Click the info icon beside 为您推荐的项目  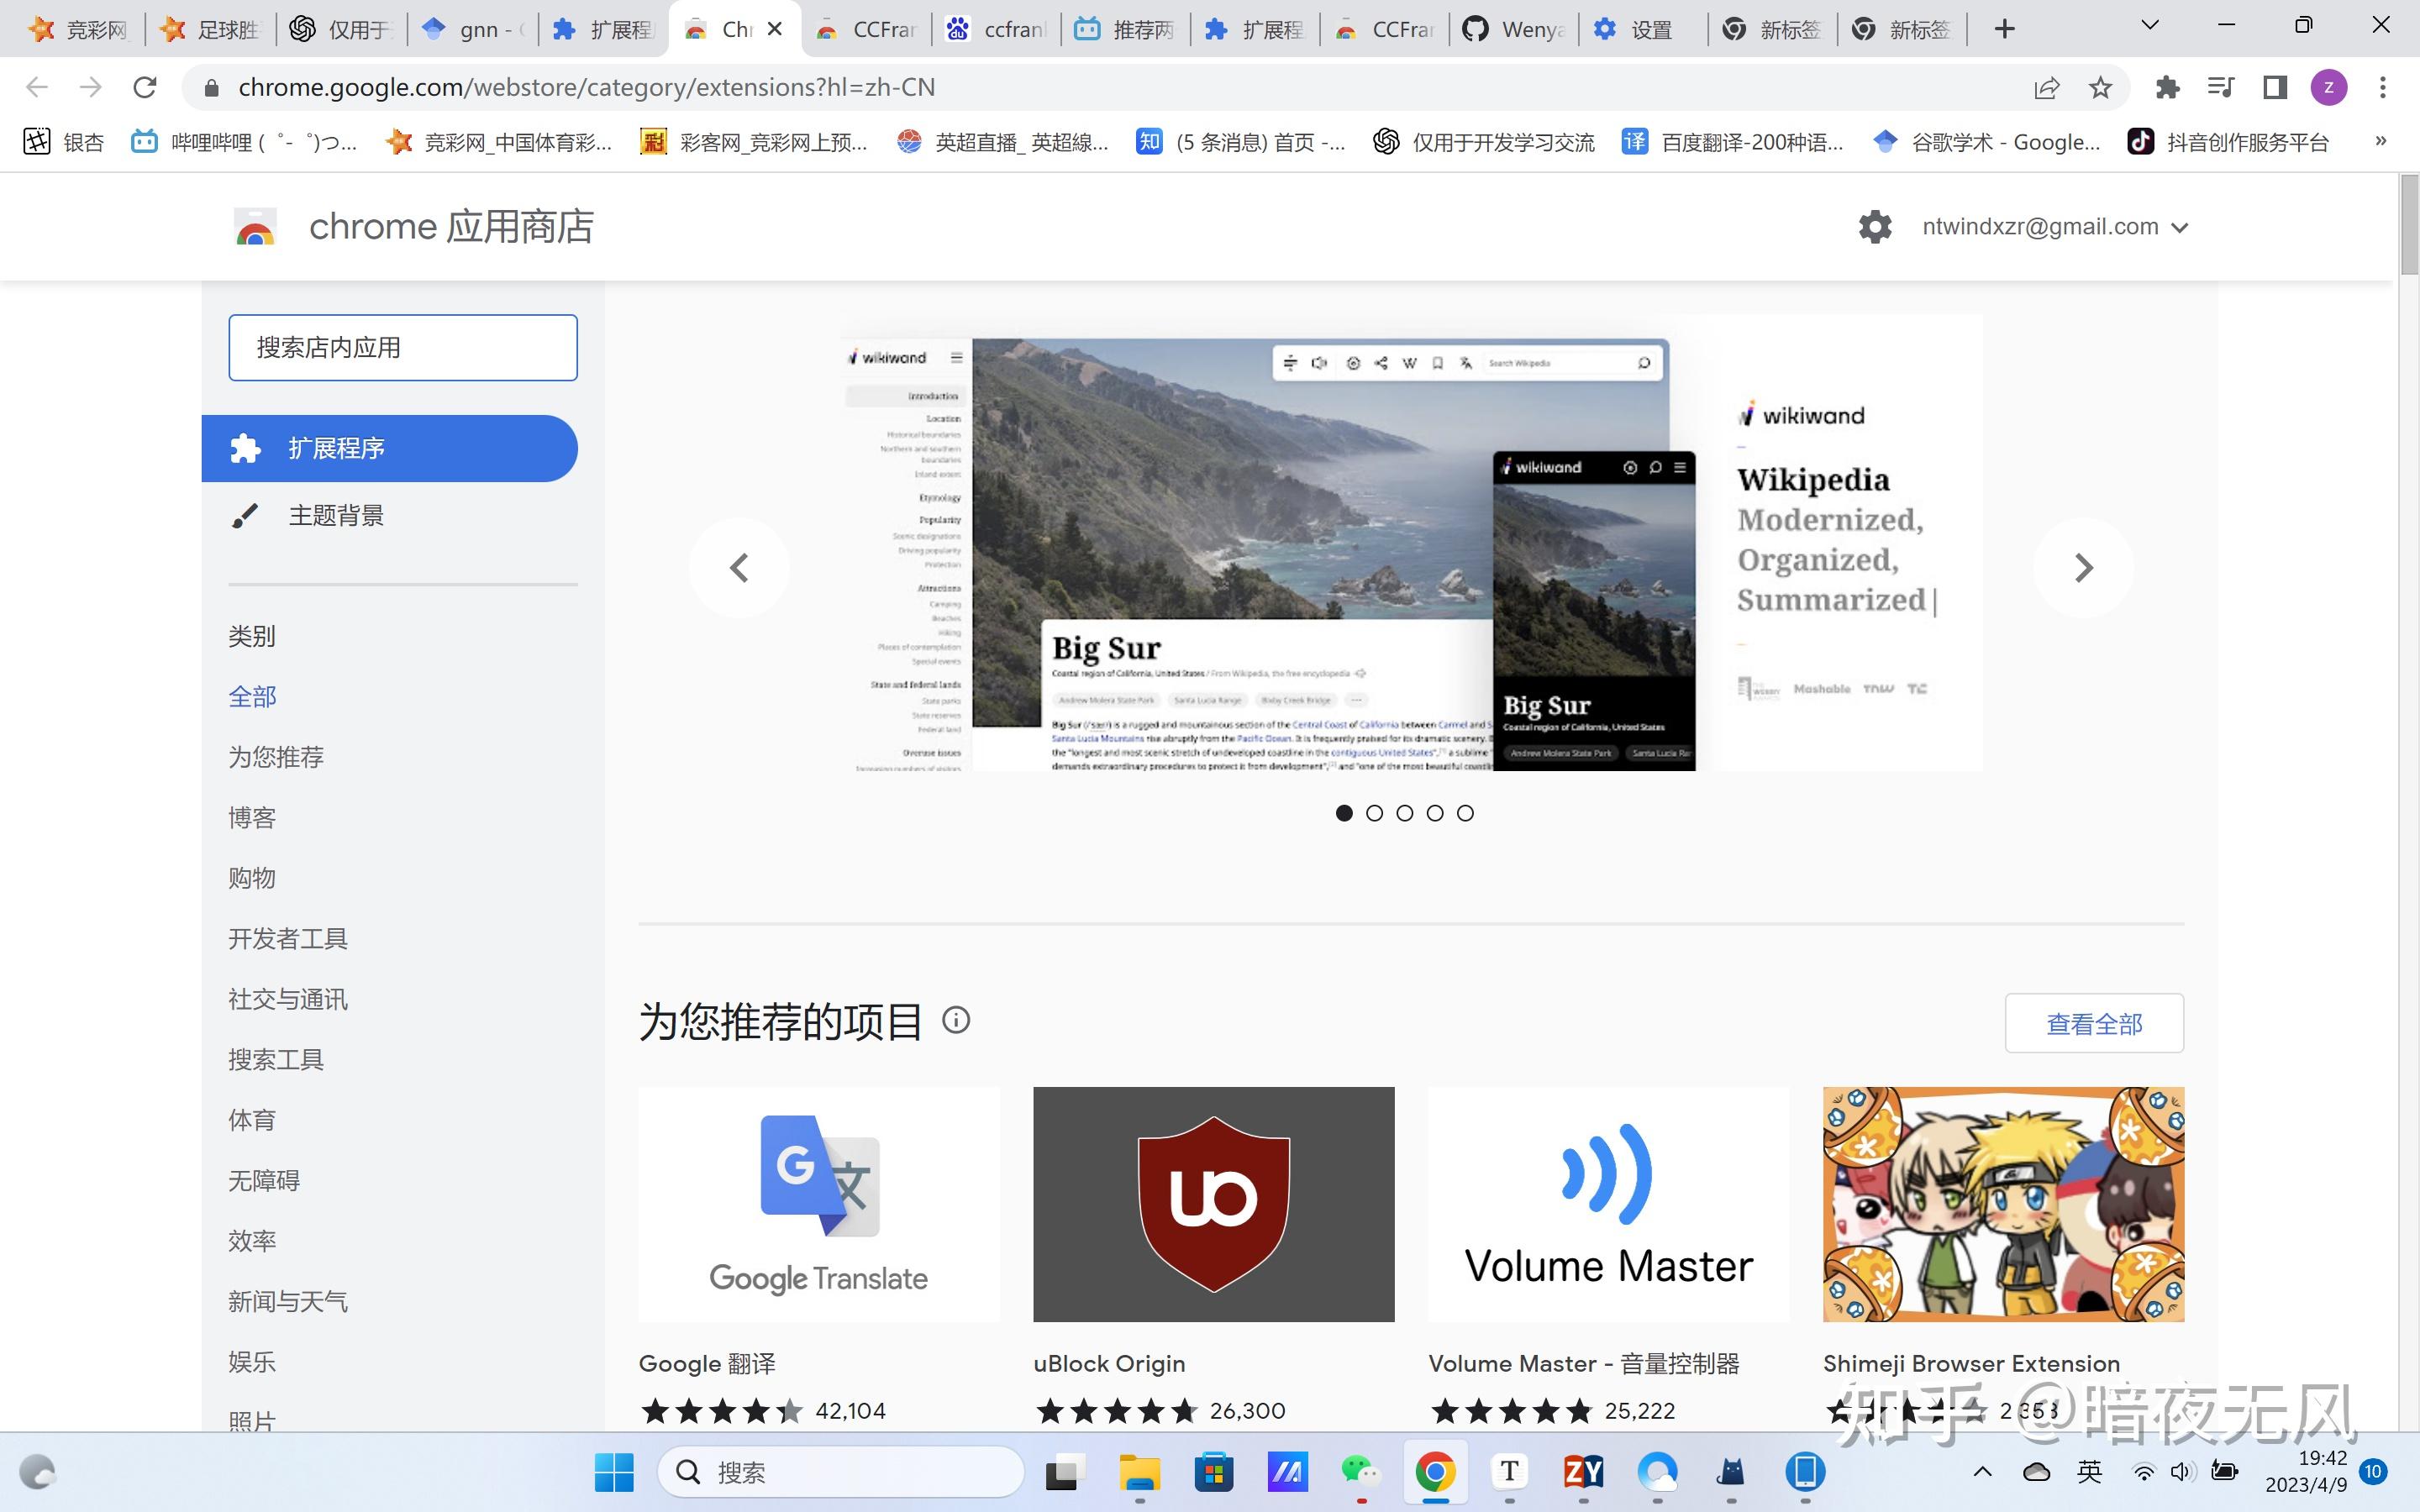click(956, 1020)
